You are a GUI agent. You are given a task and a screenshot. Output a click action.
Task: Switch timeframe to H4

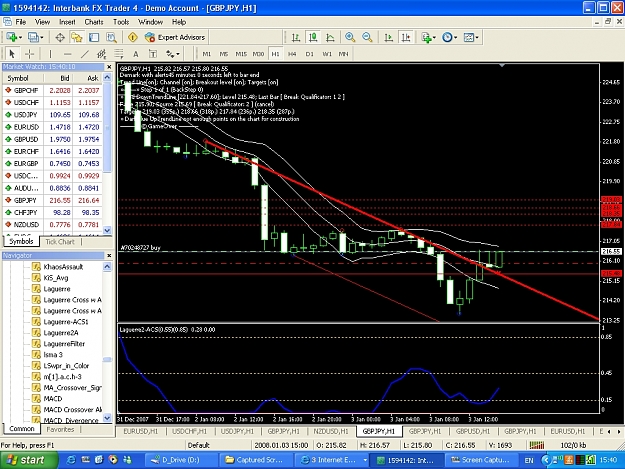coord(292,54)
